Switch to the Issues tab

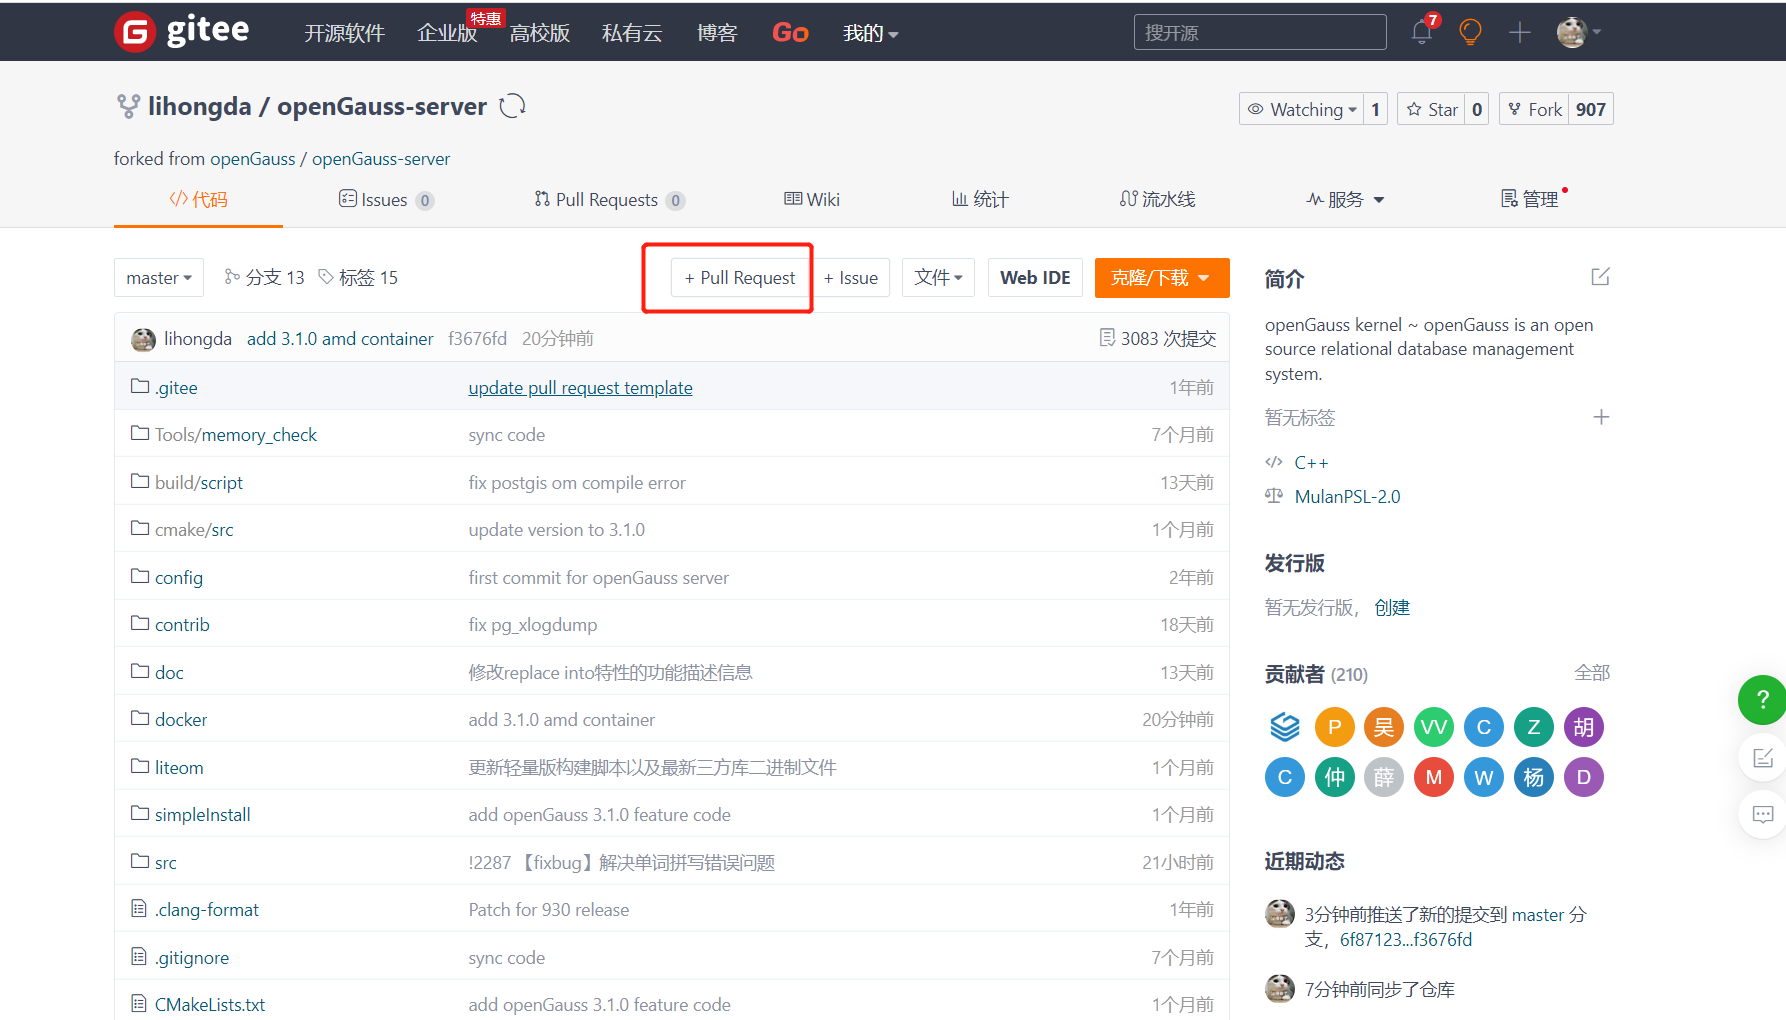[386, 200]
